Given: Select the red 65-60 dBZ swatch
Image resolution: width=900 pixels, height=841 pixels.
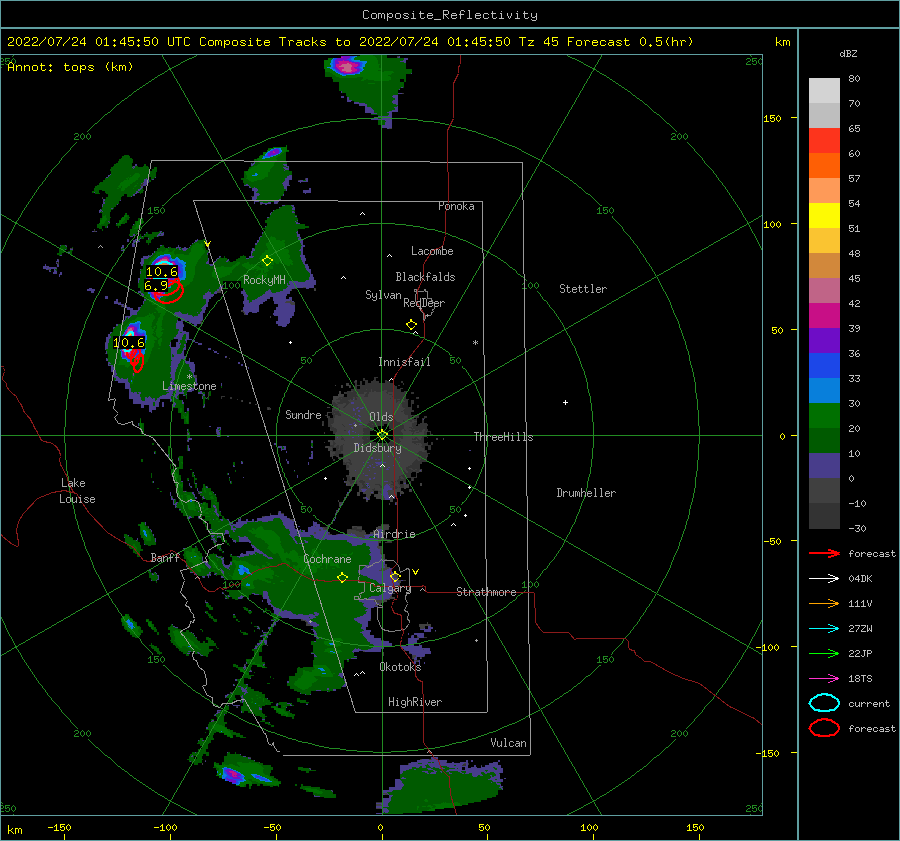Looking at the screenshot, I should coord(824,141).
